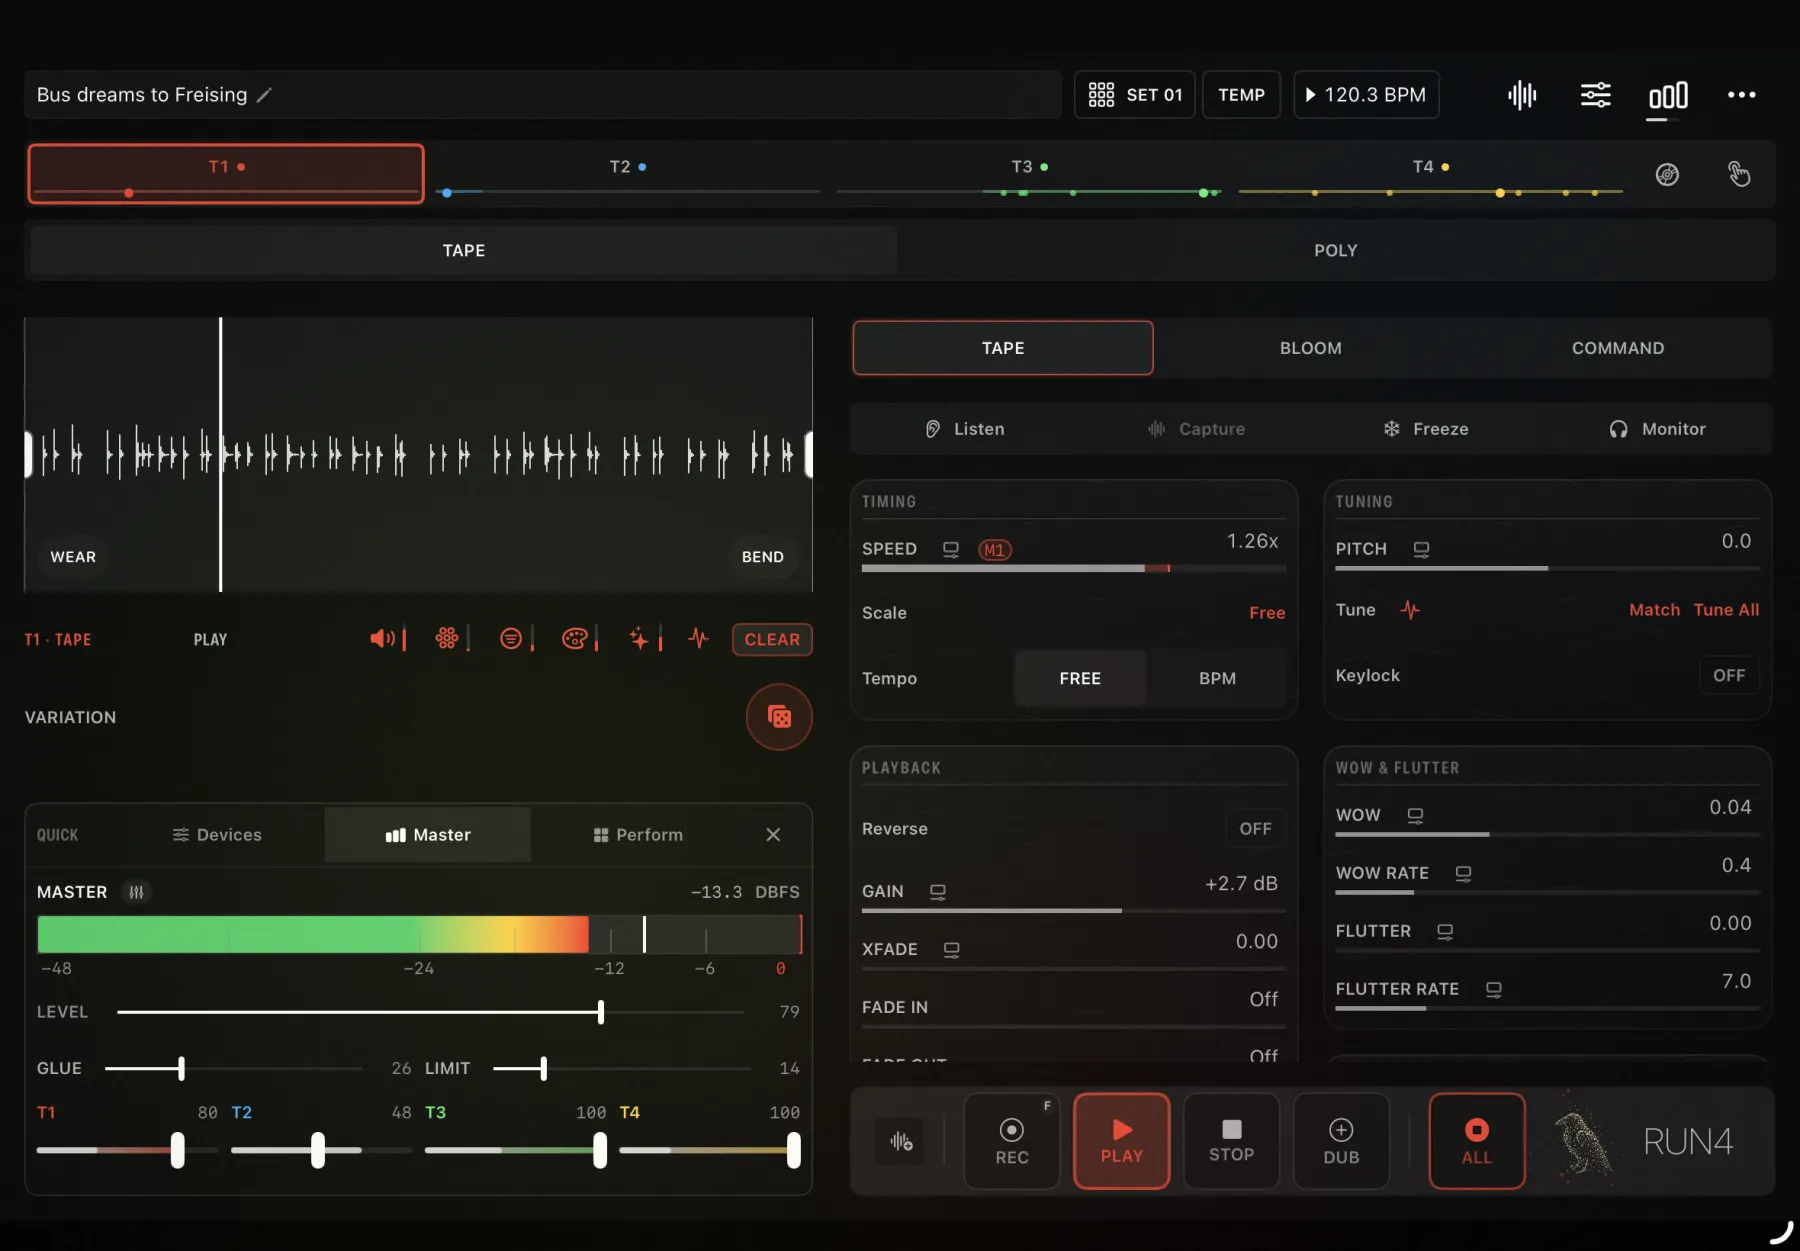Click the pulse waveform icon next to CLEAR
This screenshot has height=1251, width=1800.
pos(699,638)
